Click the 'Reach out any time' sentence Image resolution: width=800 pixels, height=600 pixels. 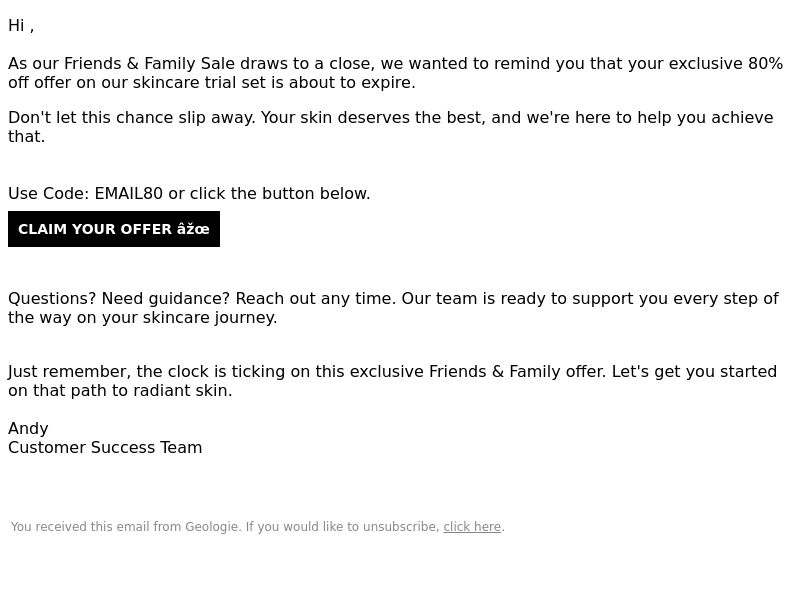click(x=316, y=298)
